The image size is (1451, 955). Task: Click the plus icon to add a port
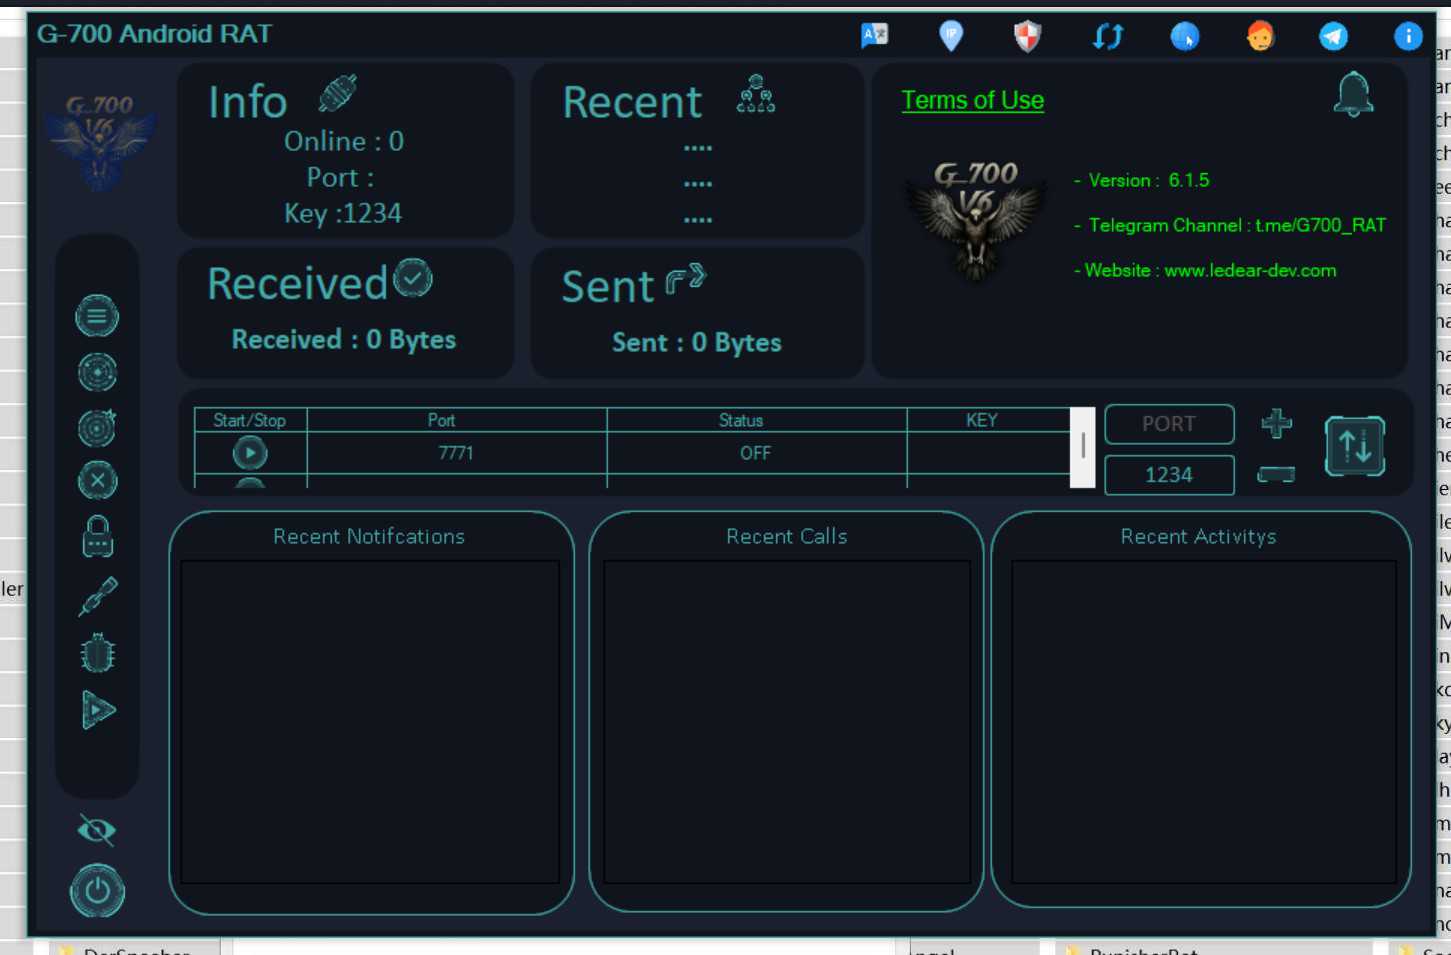click(1276, 423)
